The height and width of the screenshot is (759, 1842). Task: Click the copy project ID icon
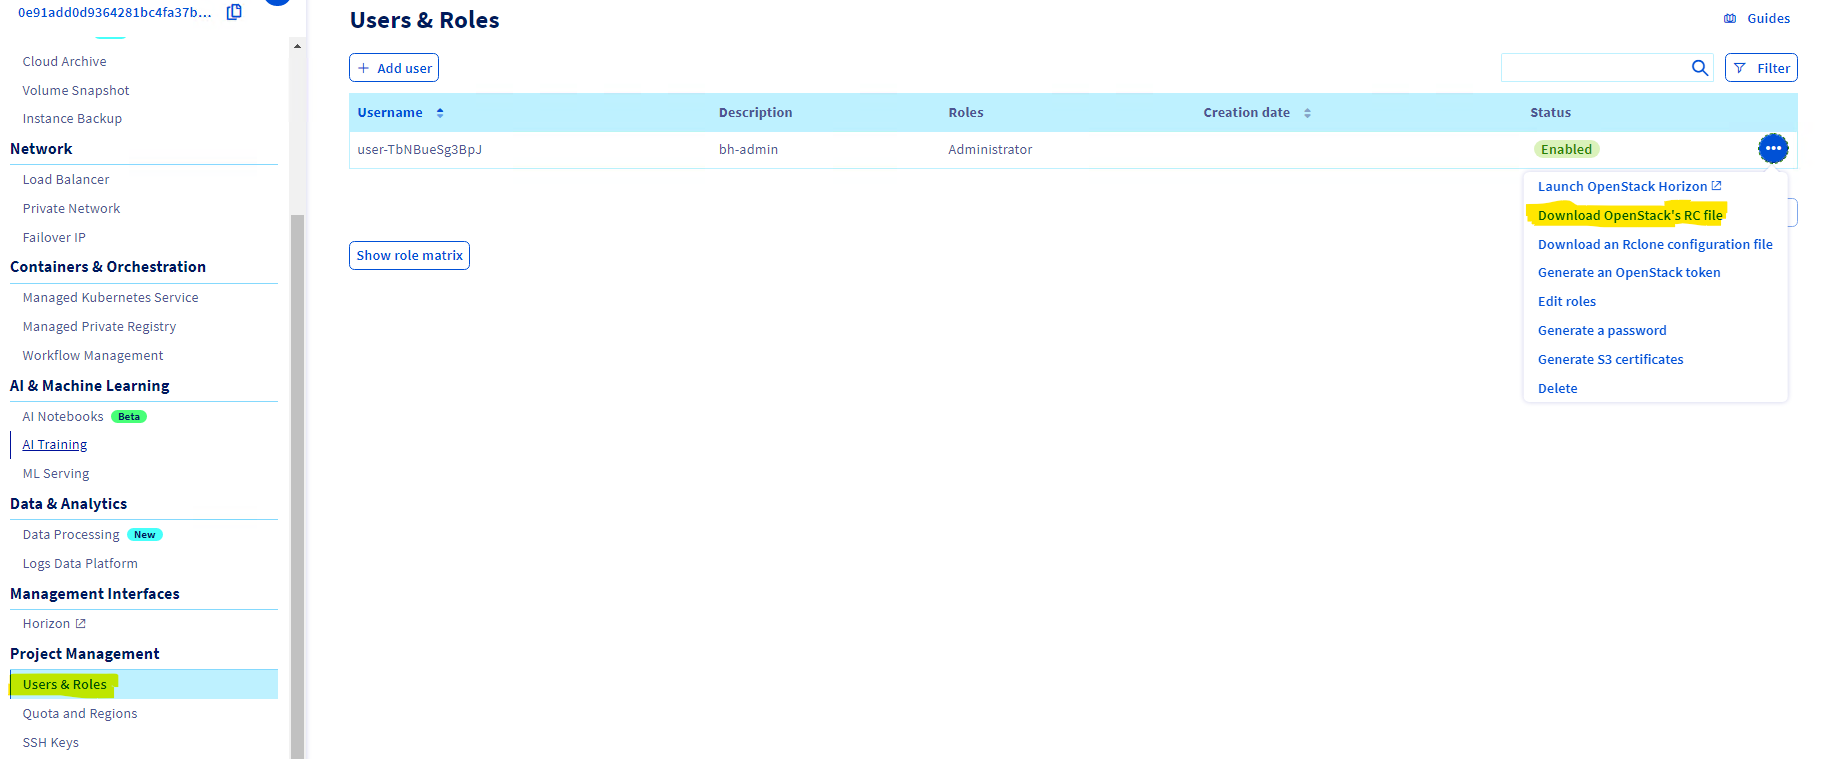pos(234,12)
